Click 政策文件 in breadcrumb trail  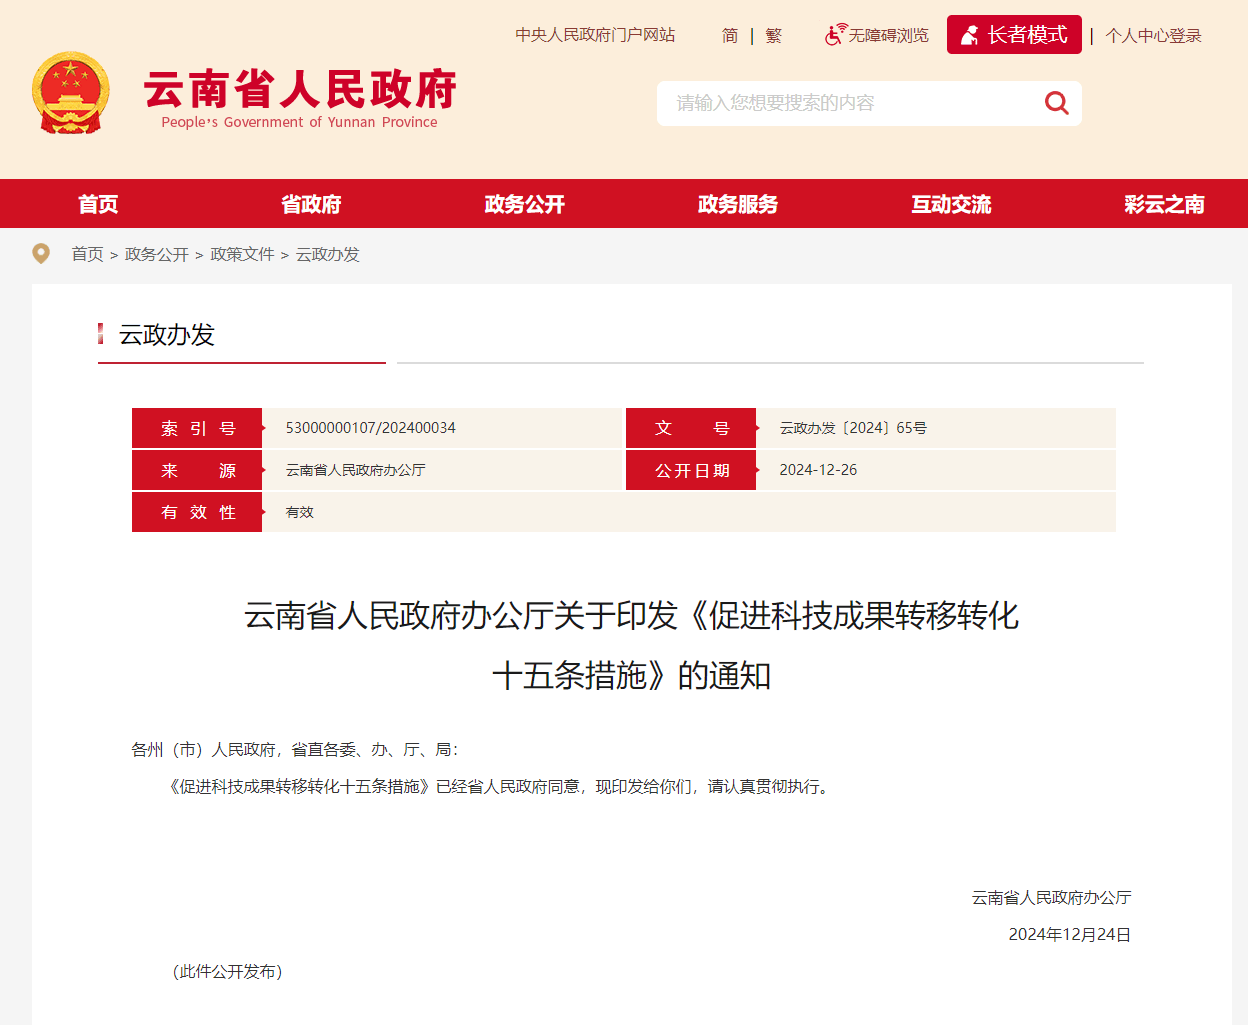(242, 254)
